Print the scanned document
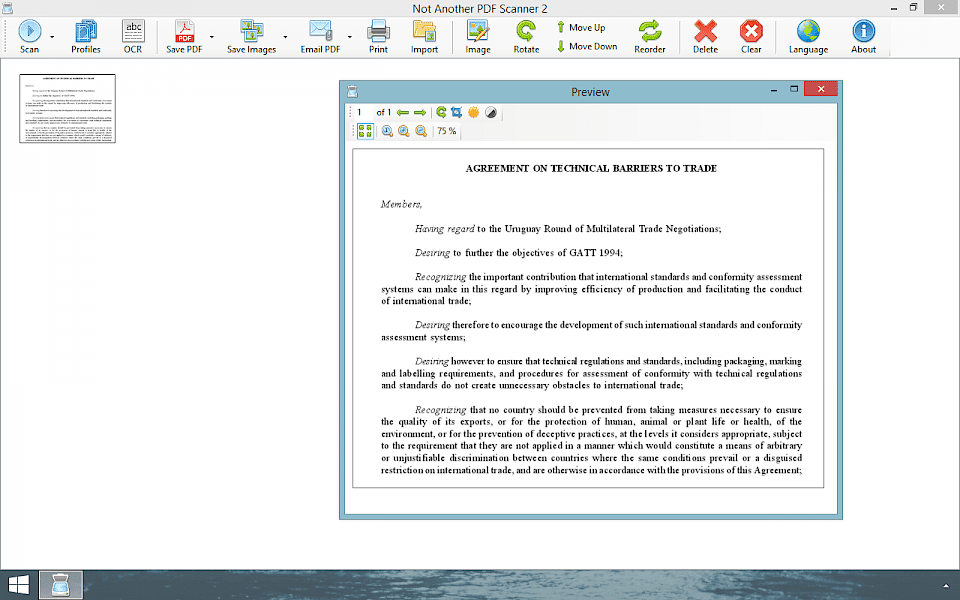The width and height of the screenshot is (960, 600). 378,37
